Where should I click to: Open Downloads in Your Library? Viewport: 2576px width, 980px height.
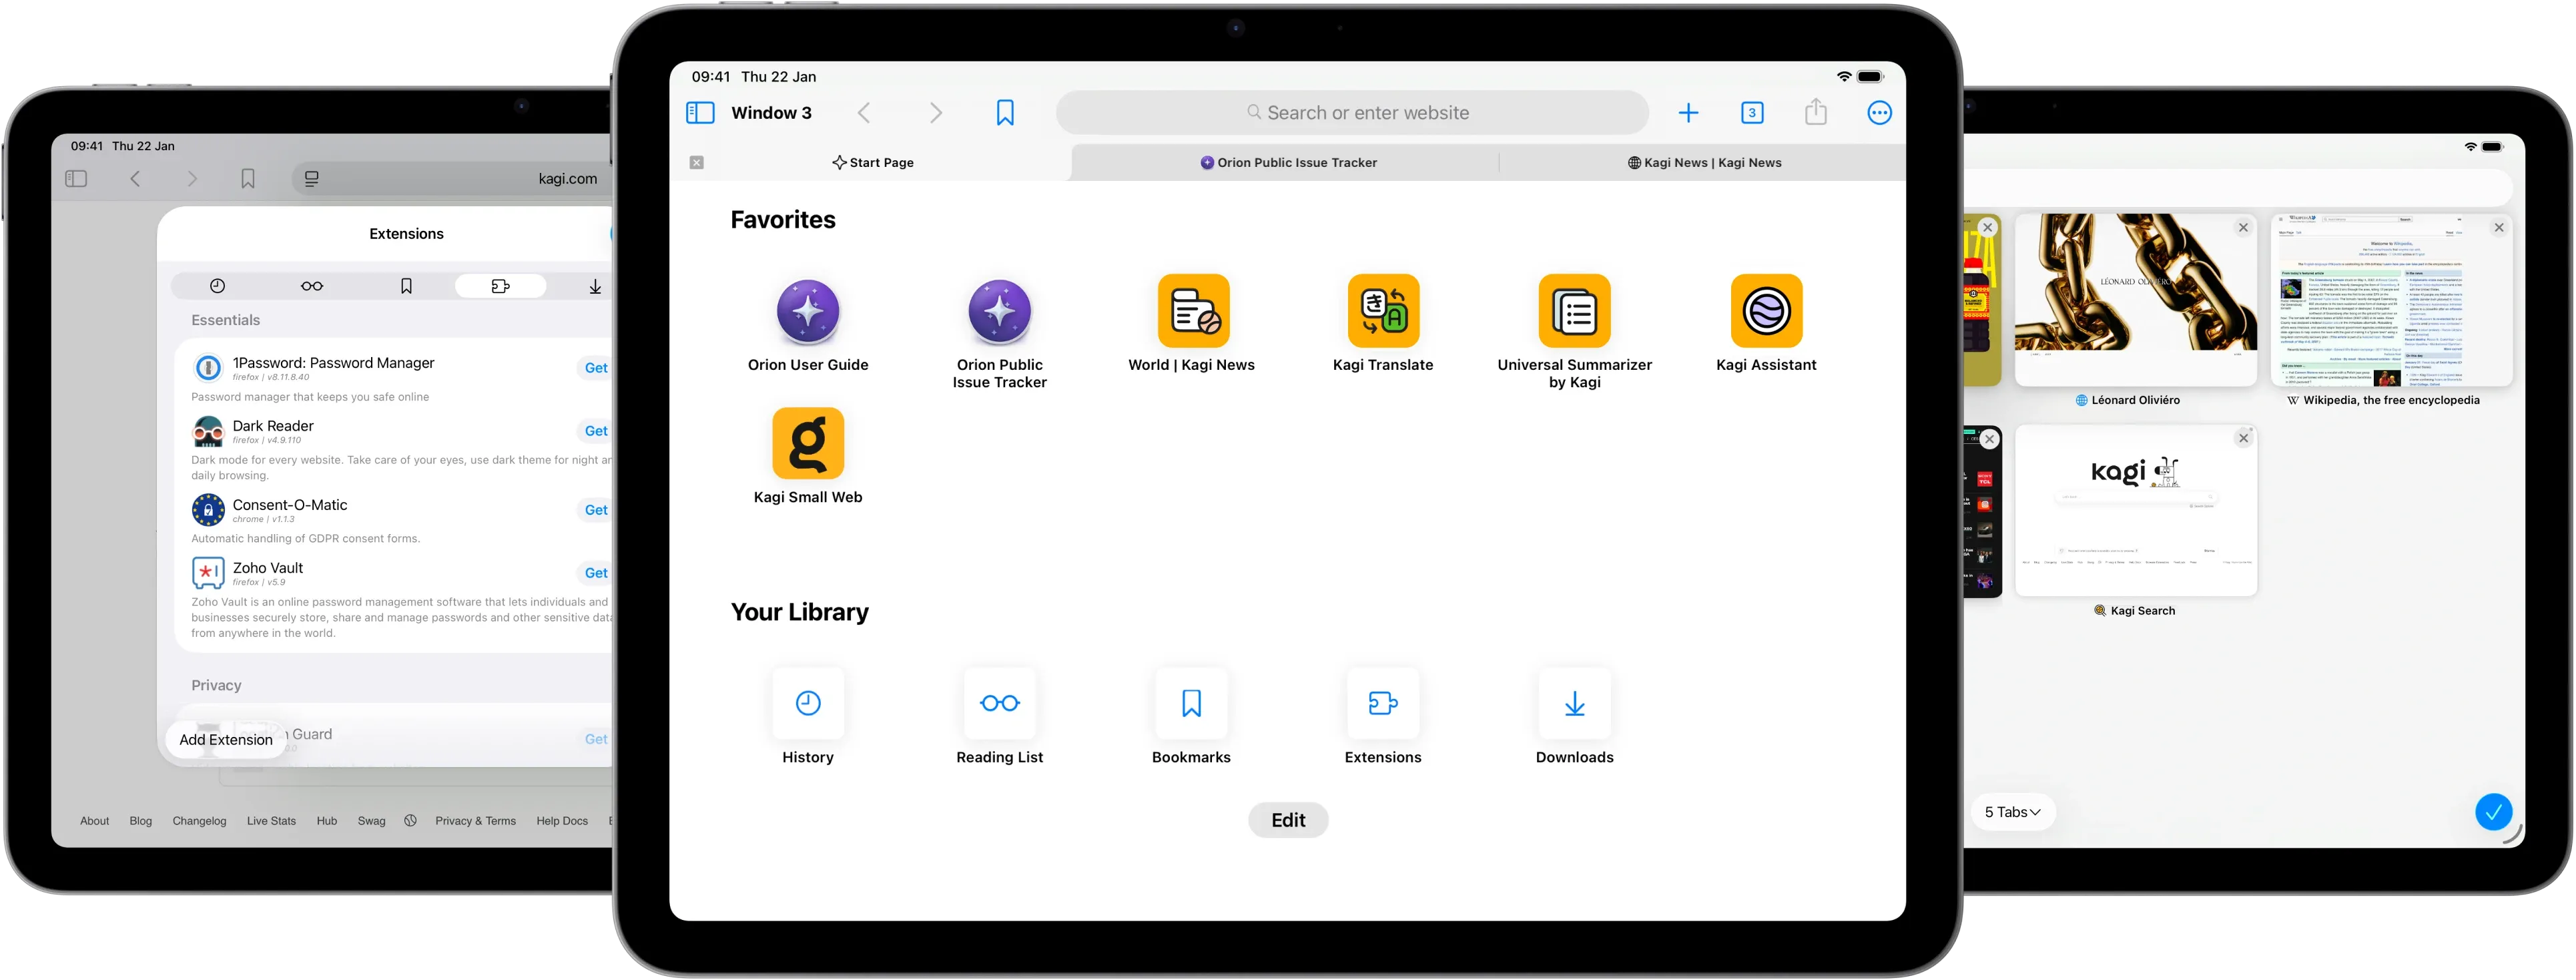(1574, 703)
